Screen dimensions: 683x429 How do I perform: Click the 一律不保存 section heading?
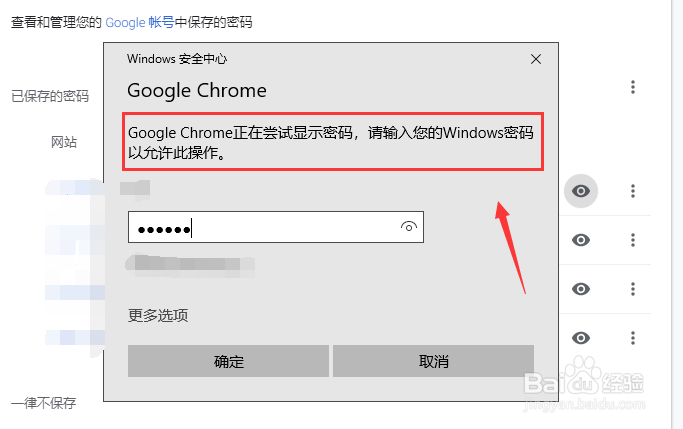point(44,403)
